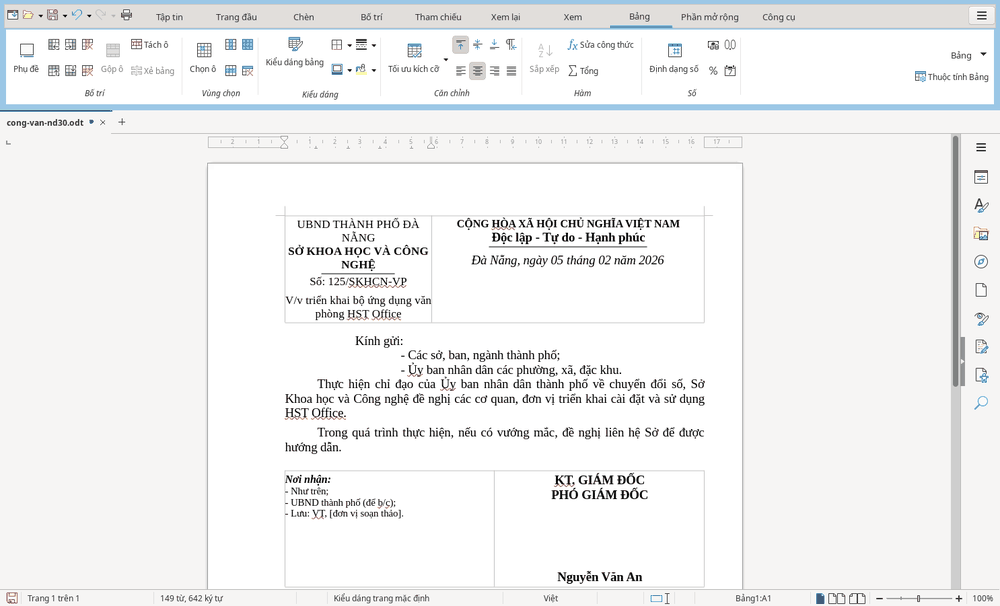This screenshot has height=606, width=1000.
Task: Expand Tối ưu kích cỡ dropdown arrow
Action: pyautogui.click(x=446, y=59)
